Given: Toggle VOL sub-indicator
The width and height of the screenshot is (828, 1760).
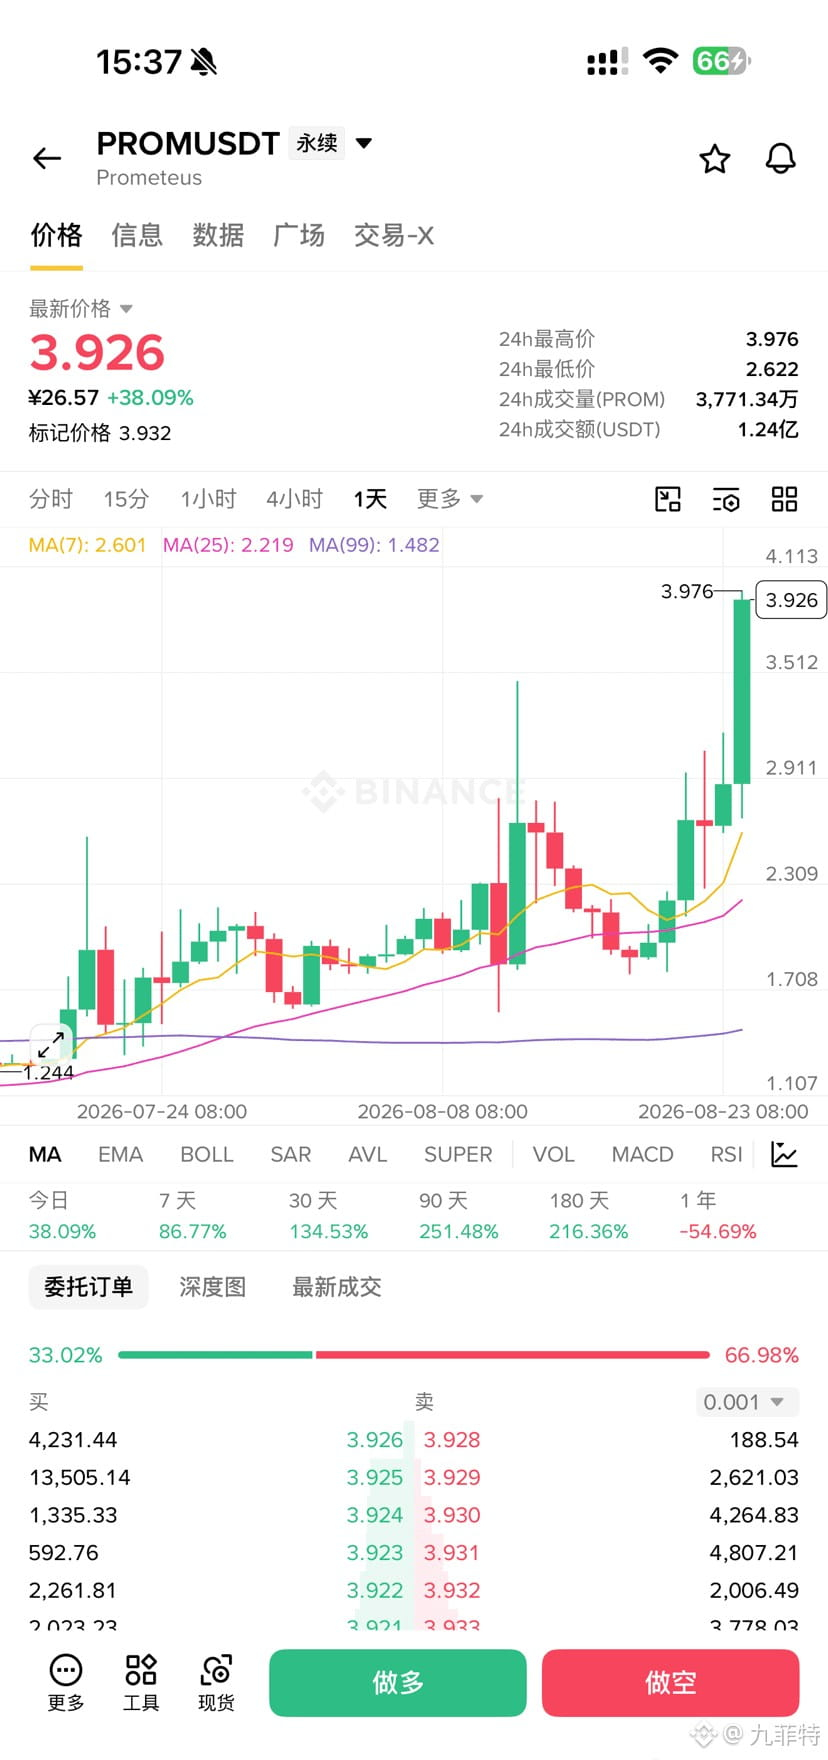Looking at the screenshot, I should click(x=553, y=1154).
